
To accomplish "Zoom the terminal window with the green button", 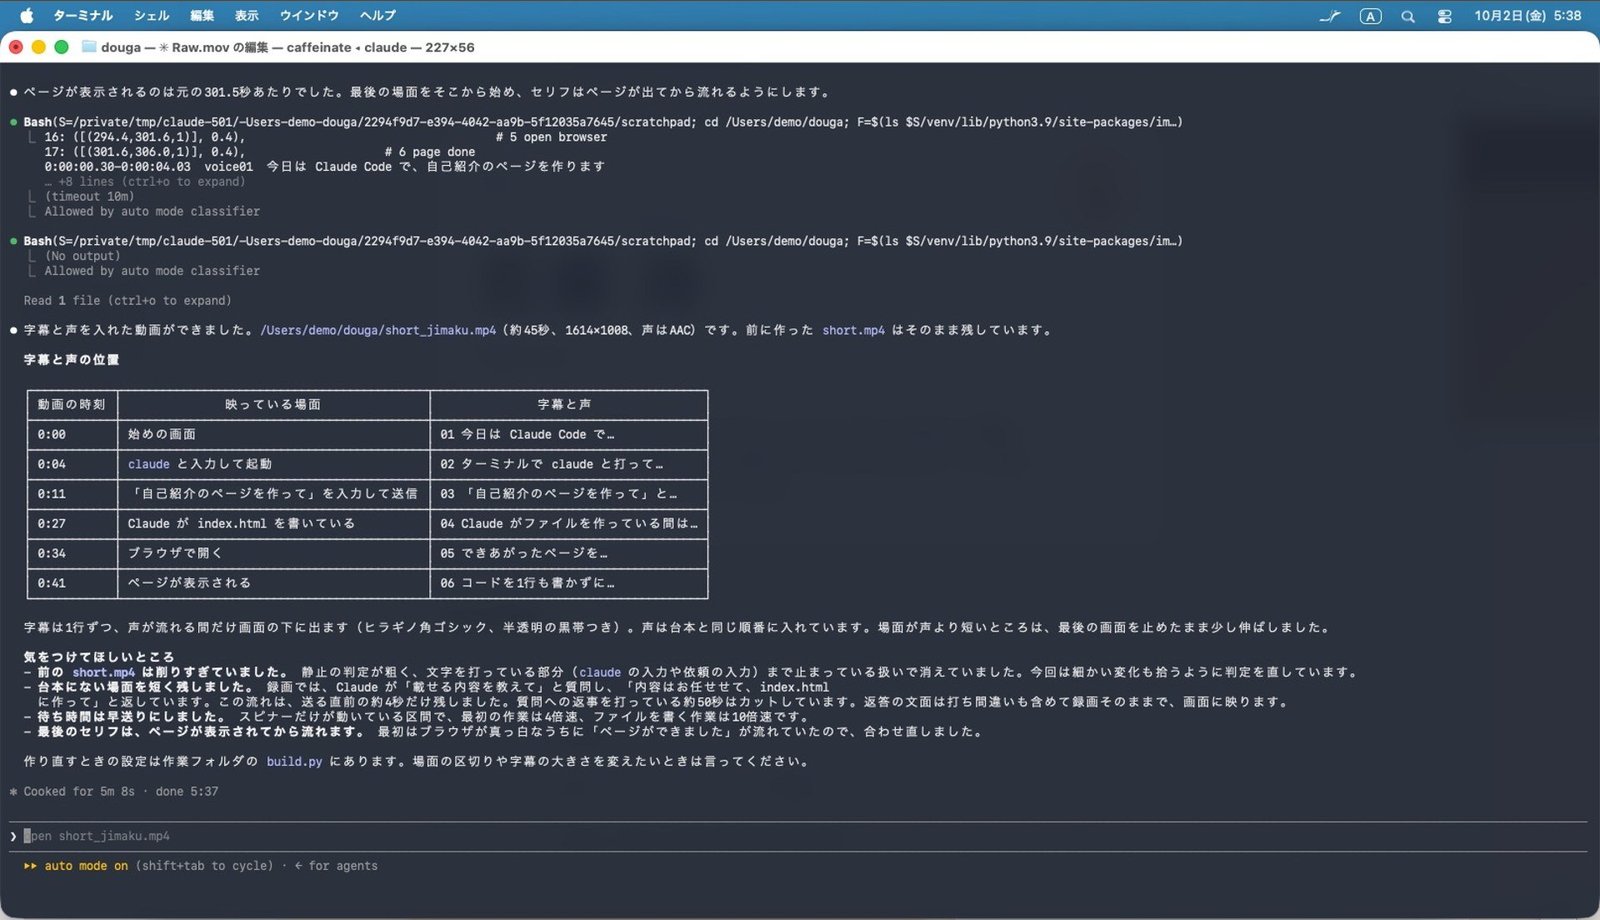I will click(x=61, y=47).
